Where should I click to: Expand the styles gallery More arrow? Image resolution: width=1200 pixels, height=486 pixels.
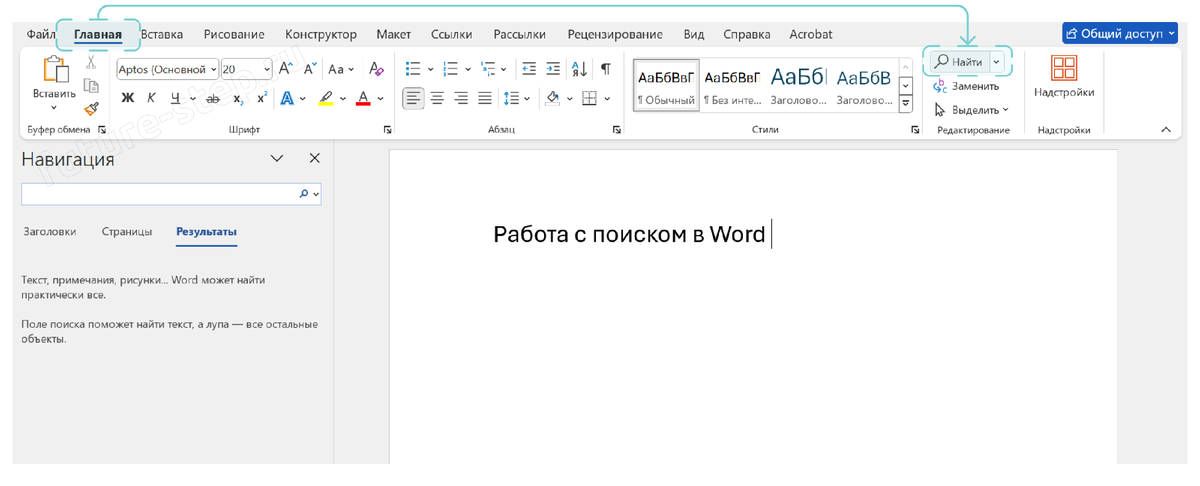[x=906, y=103]
